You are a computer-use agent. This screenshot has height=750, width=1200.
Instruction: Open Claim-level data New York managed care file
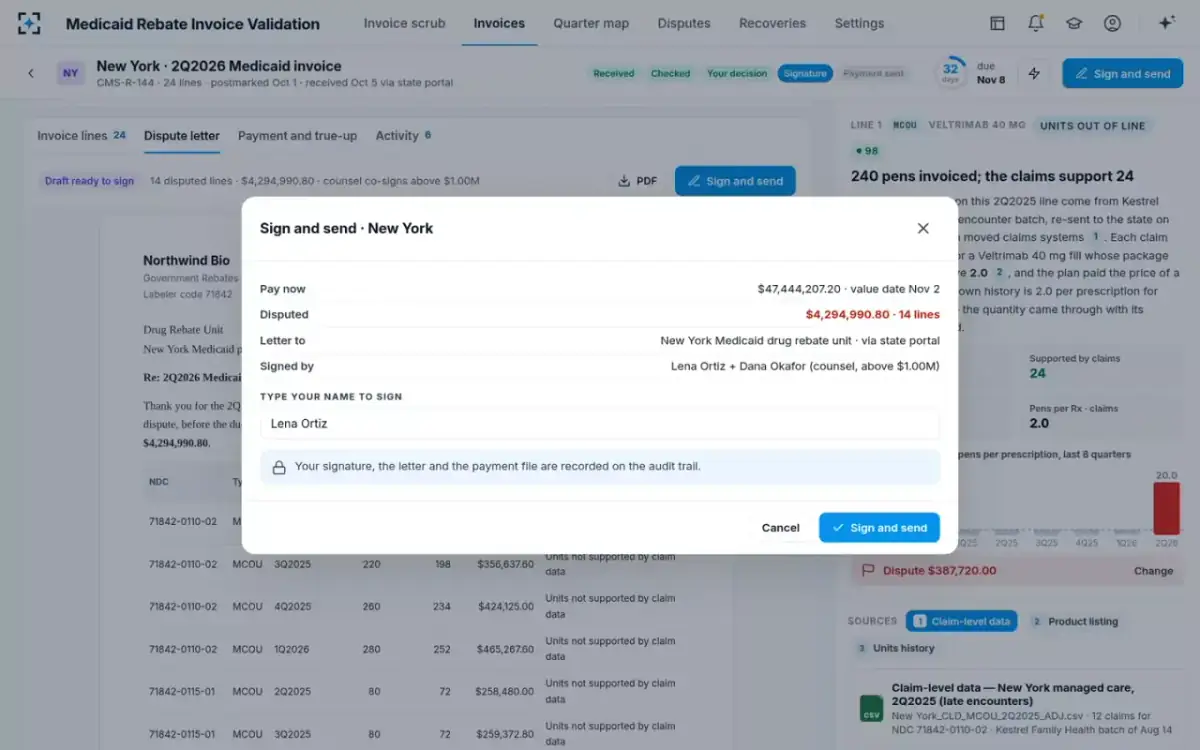click(x=1018, y=708)
